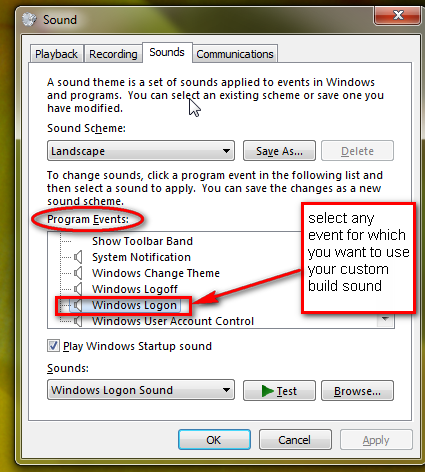Select the Show Toolbar Band event
The image size is (425, 472).
pos(142,241)
